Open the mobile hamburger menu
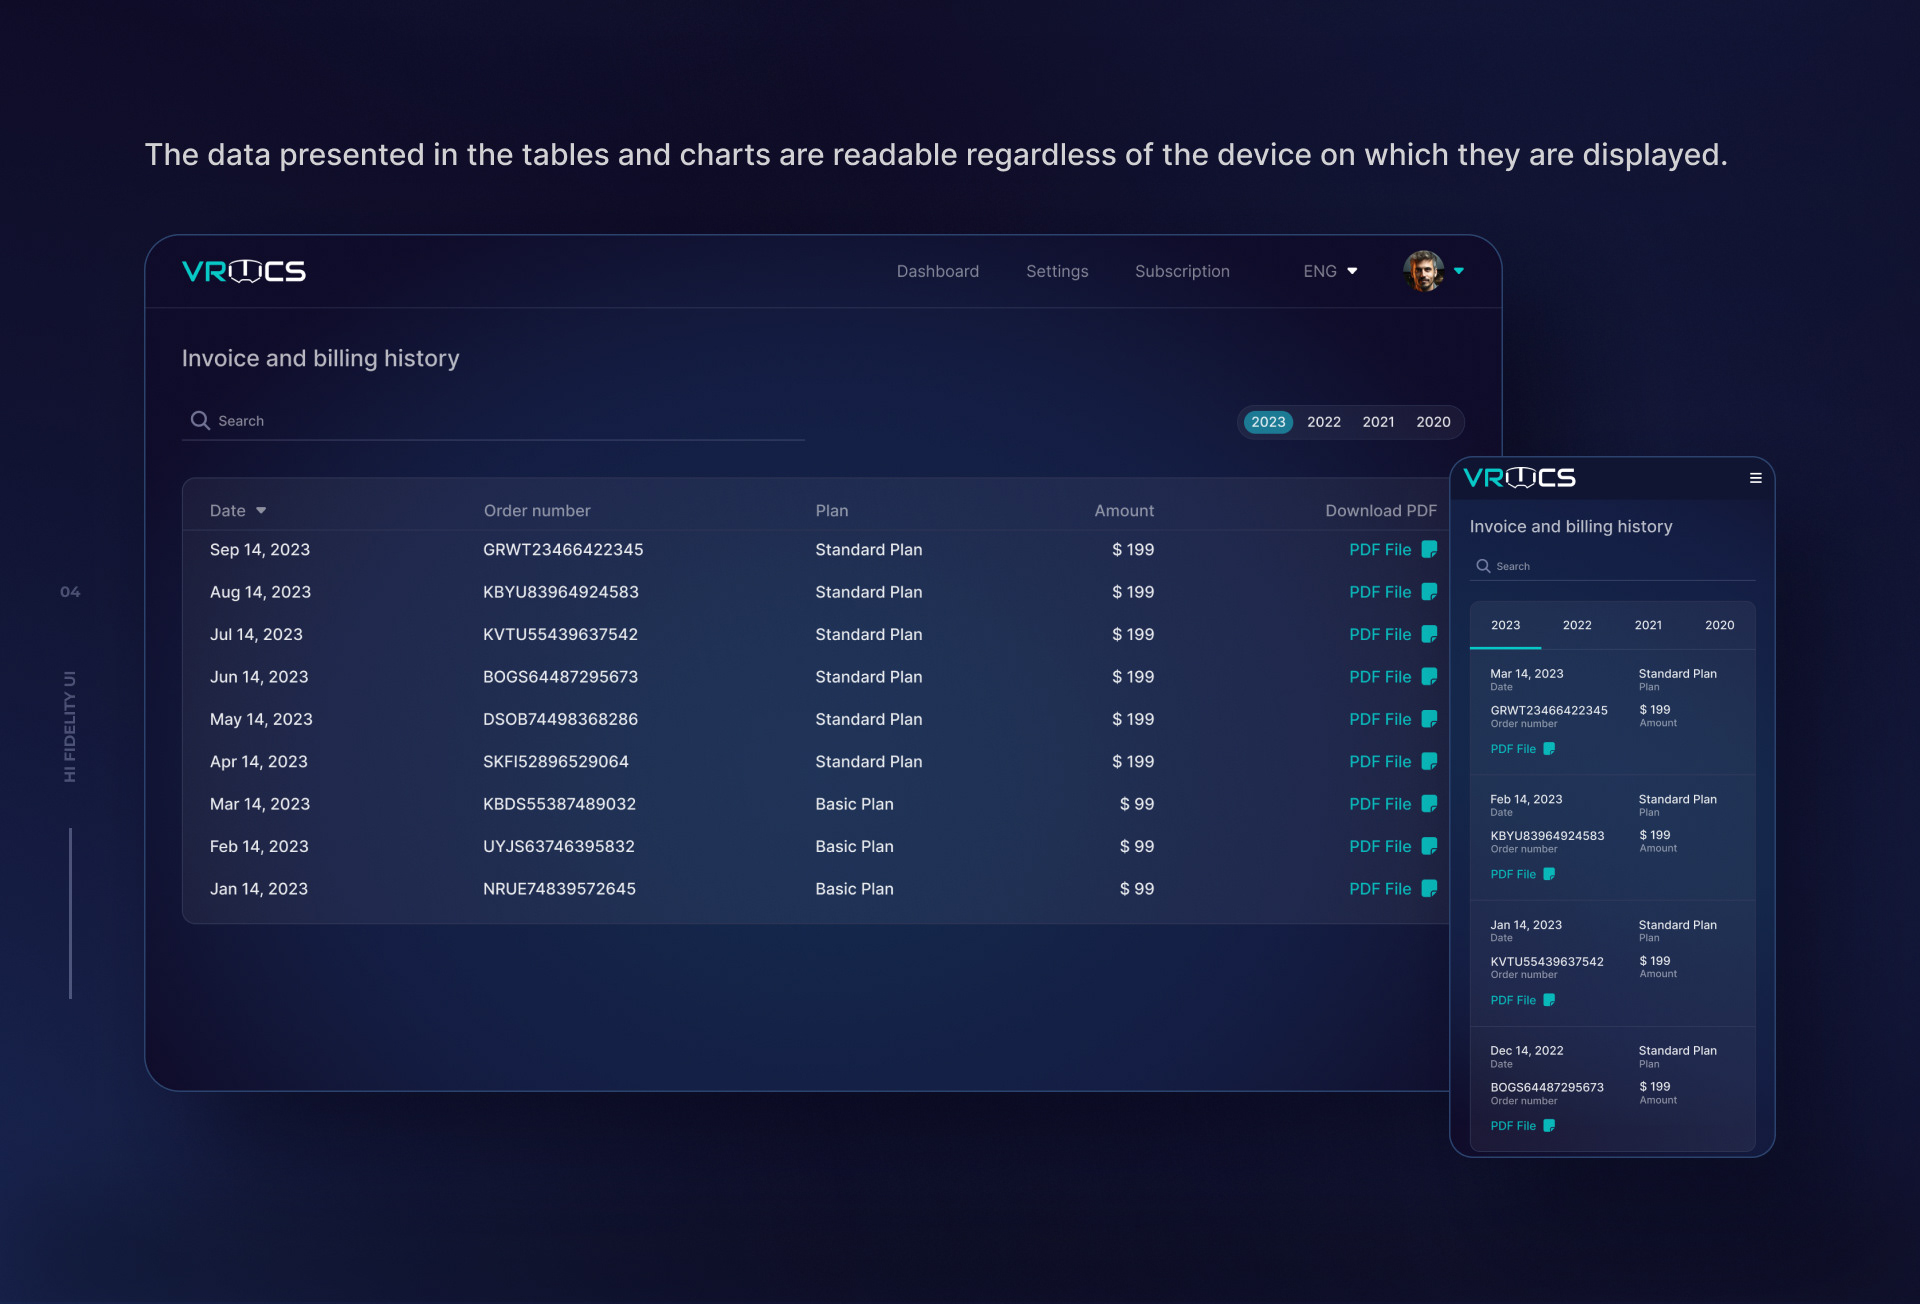The height and width of the screenshot is (1304, 1920). [1755, 478]
